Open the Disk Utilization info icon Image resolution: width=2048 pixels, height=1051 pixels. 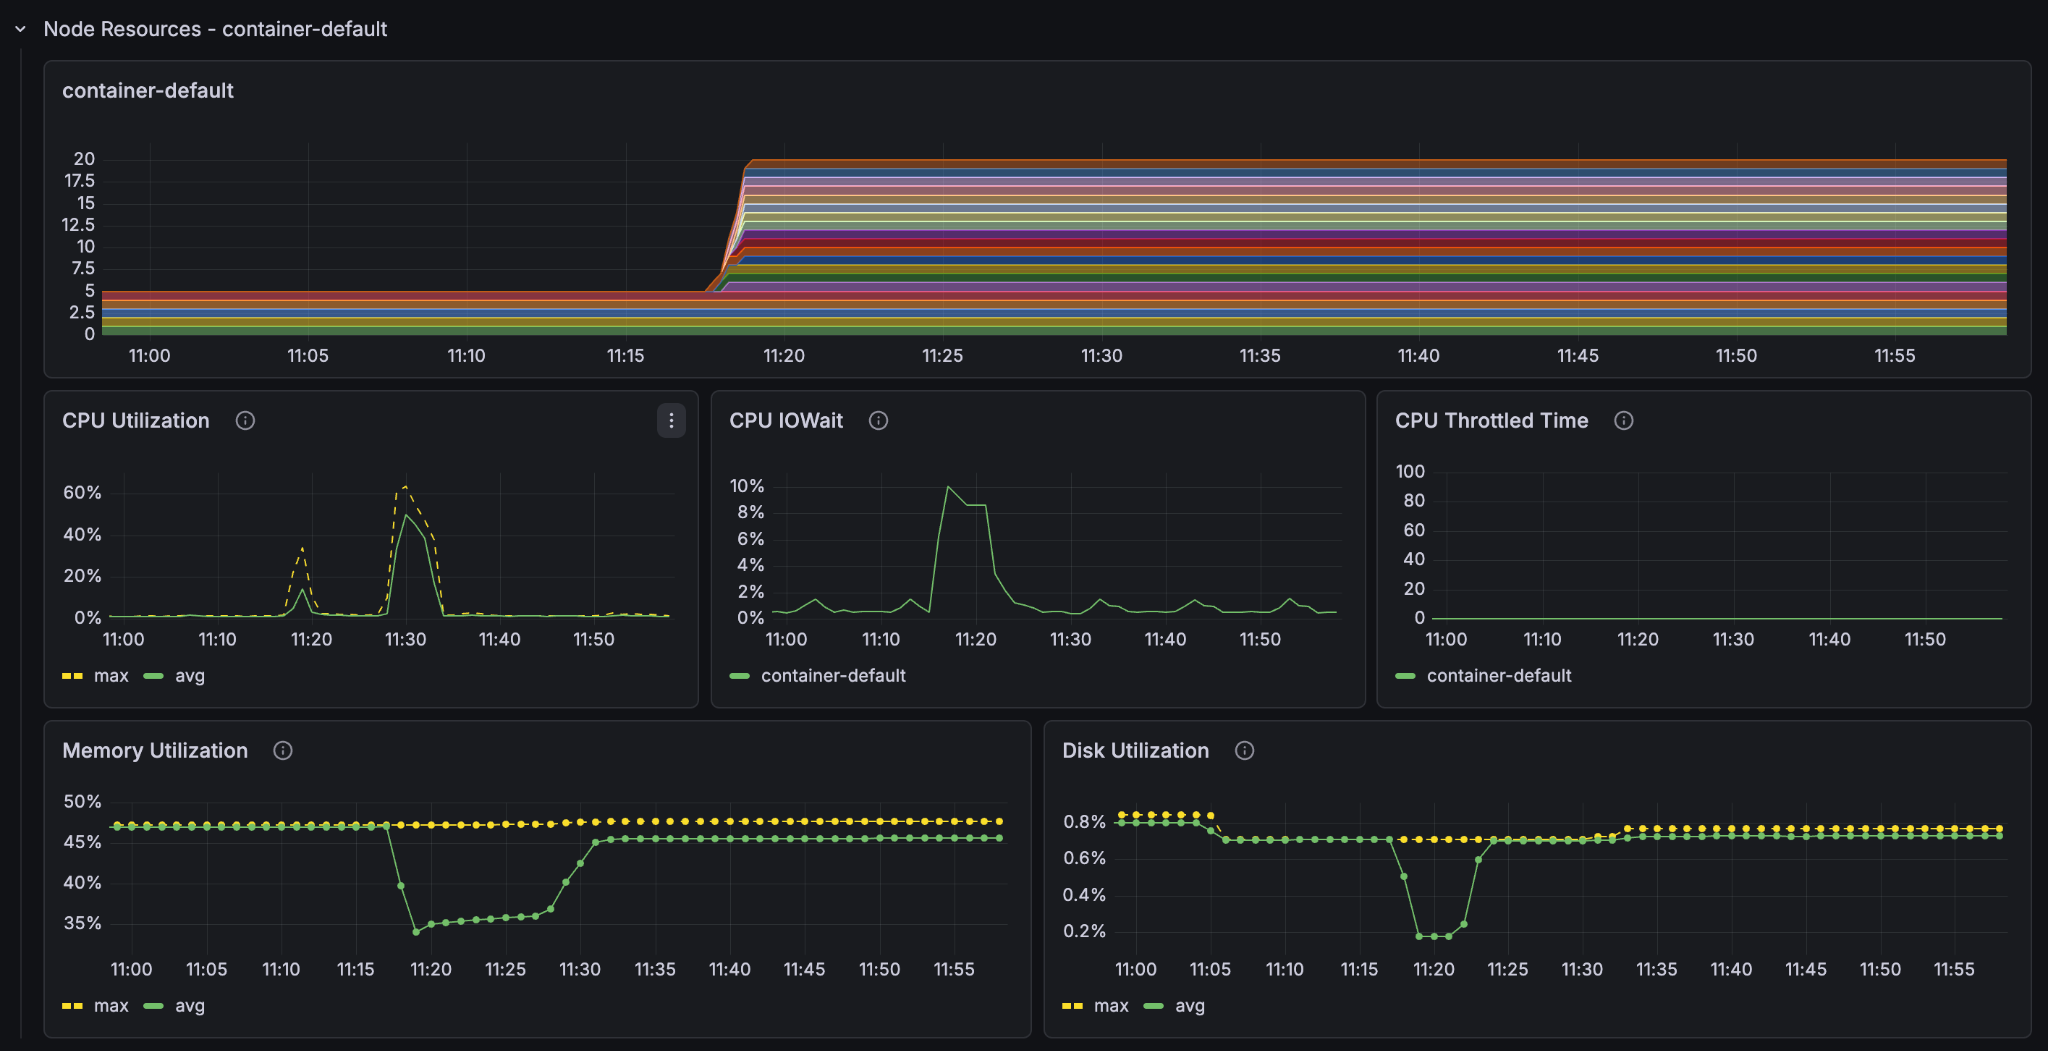point(1245,751)
